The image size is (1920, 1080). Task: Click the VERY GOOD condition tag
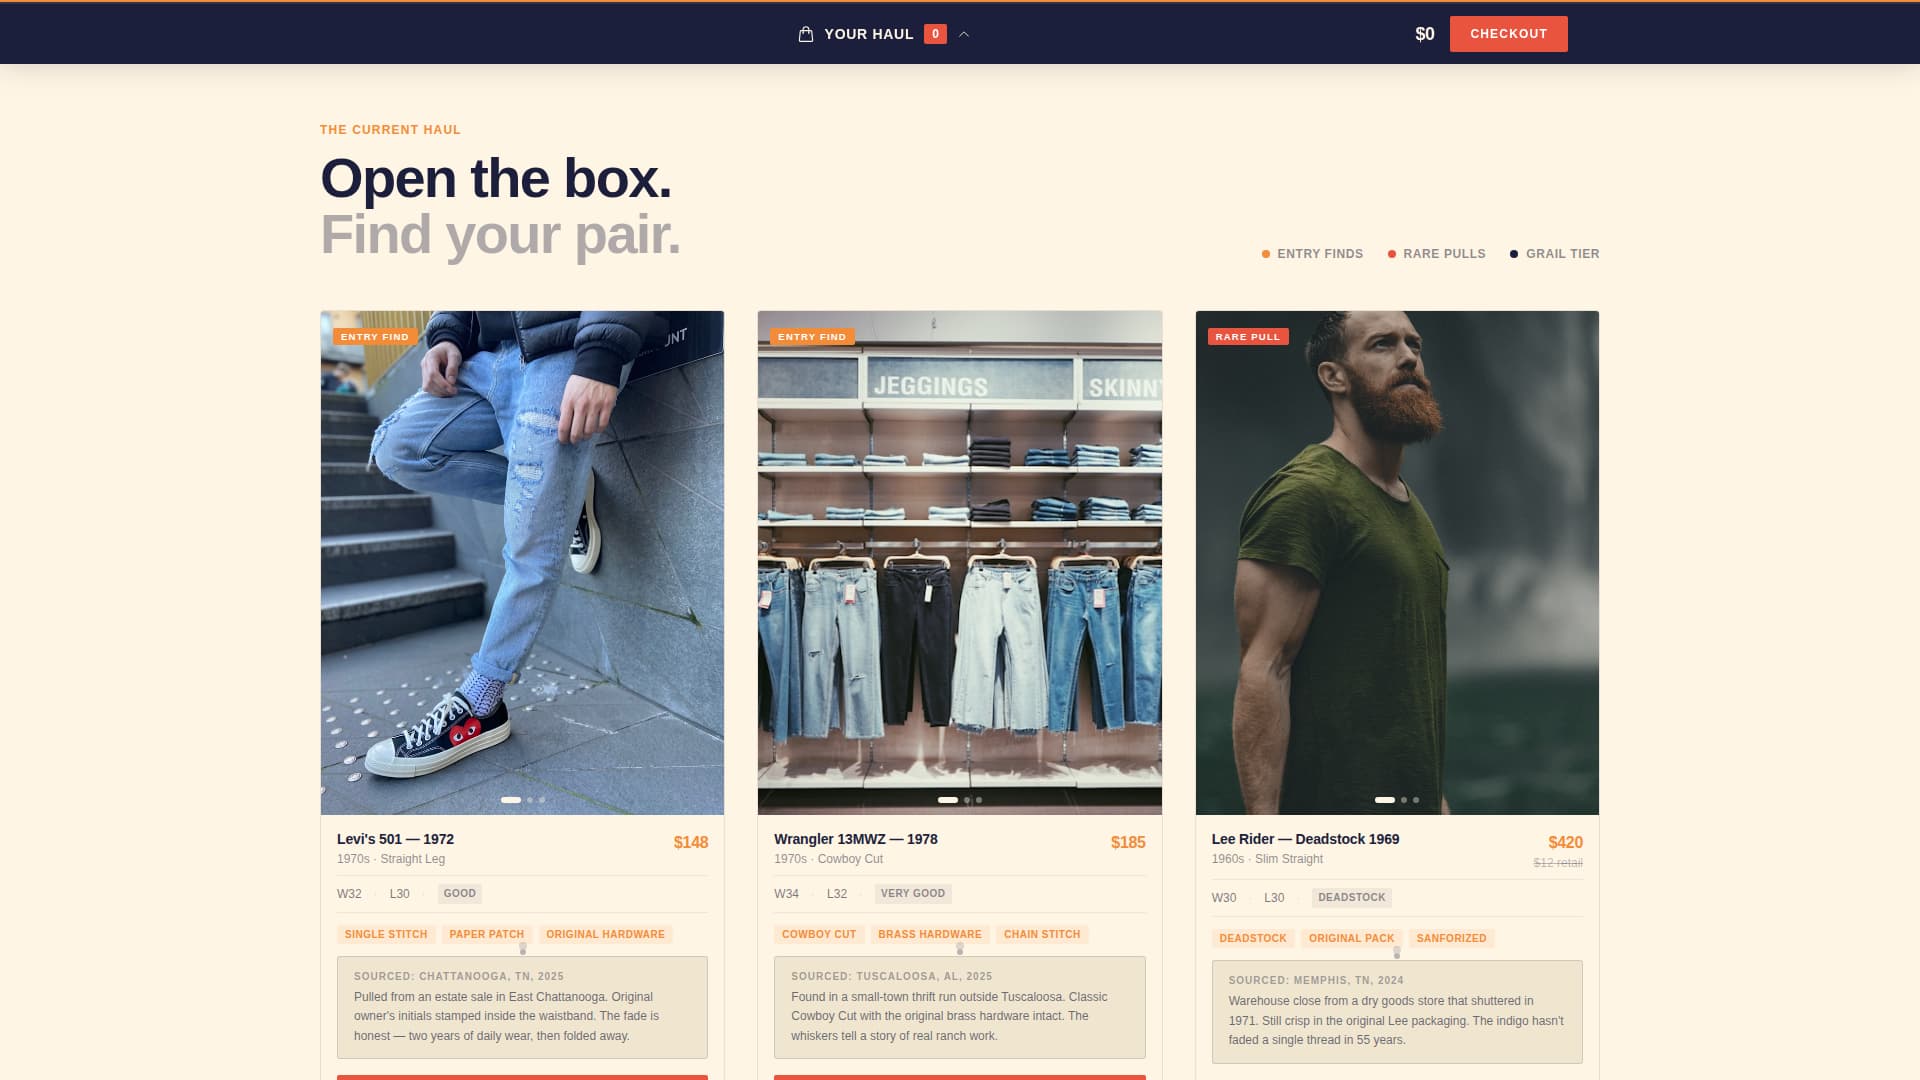click(x=913, y=894)
